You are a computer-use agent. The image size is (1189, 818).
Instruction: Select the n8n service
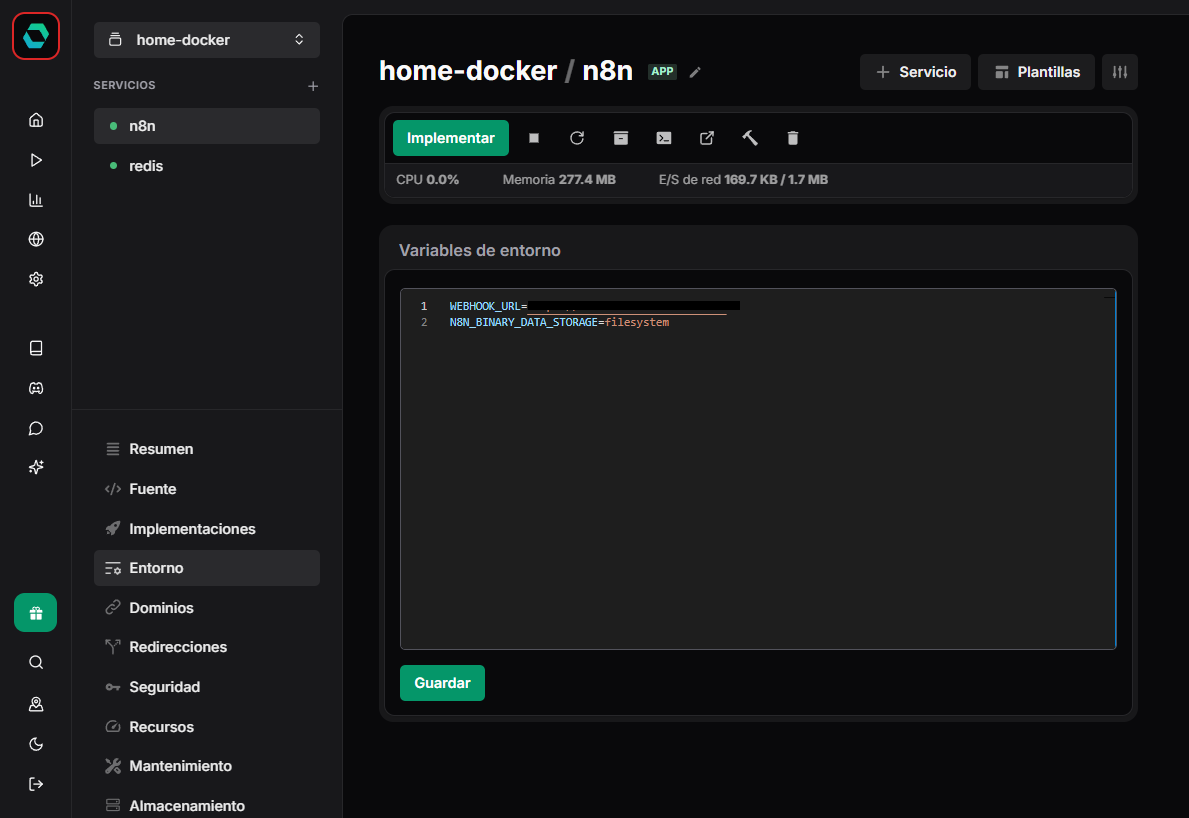[x=207, y=126]
